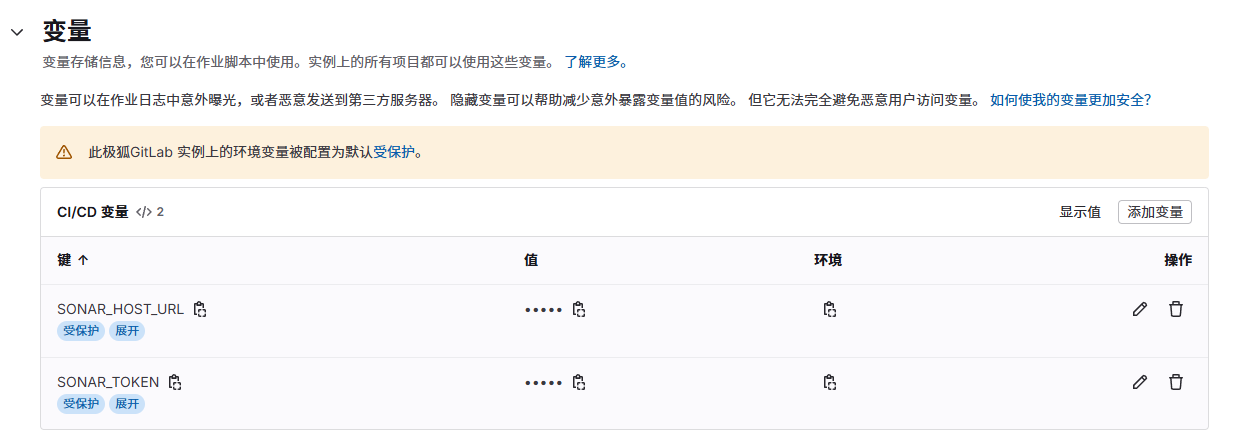Open 如何使我的变量更加安全 link

[1071, 100]
